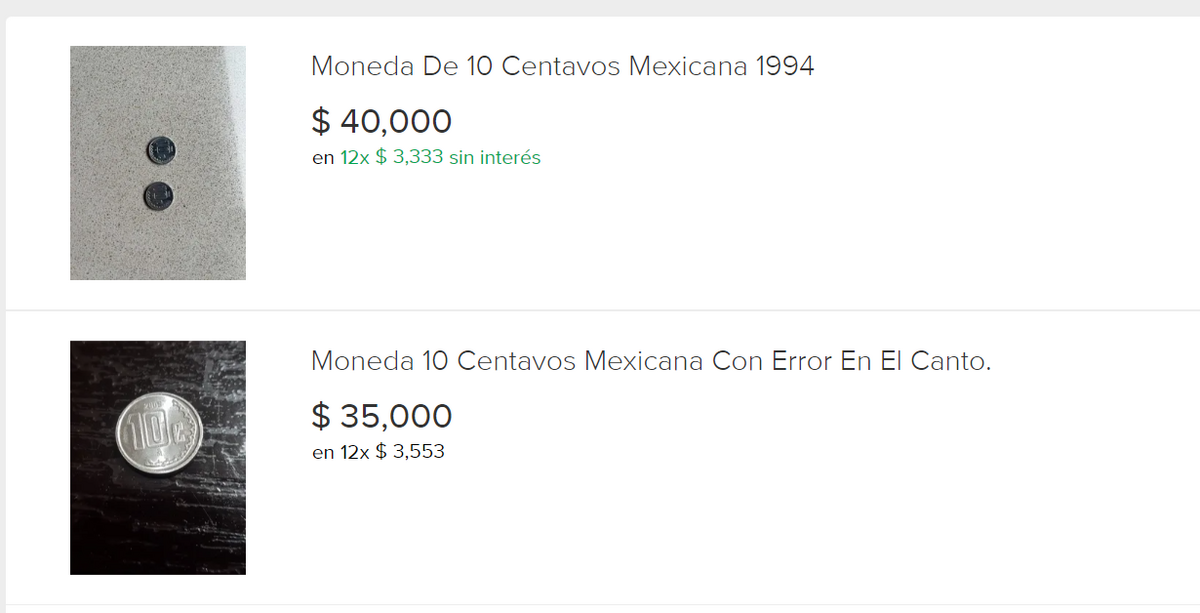
Task: Click the word 'en' before green 12x text
Action: point(323,158)
